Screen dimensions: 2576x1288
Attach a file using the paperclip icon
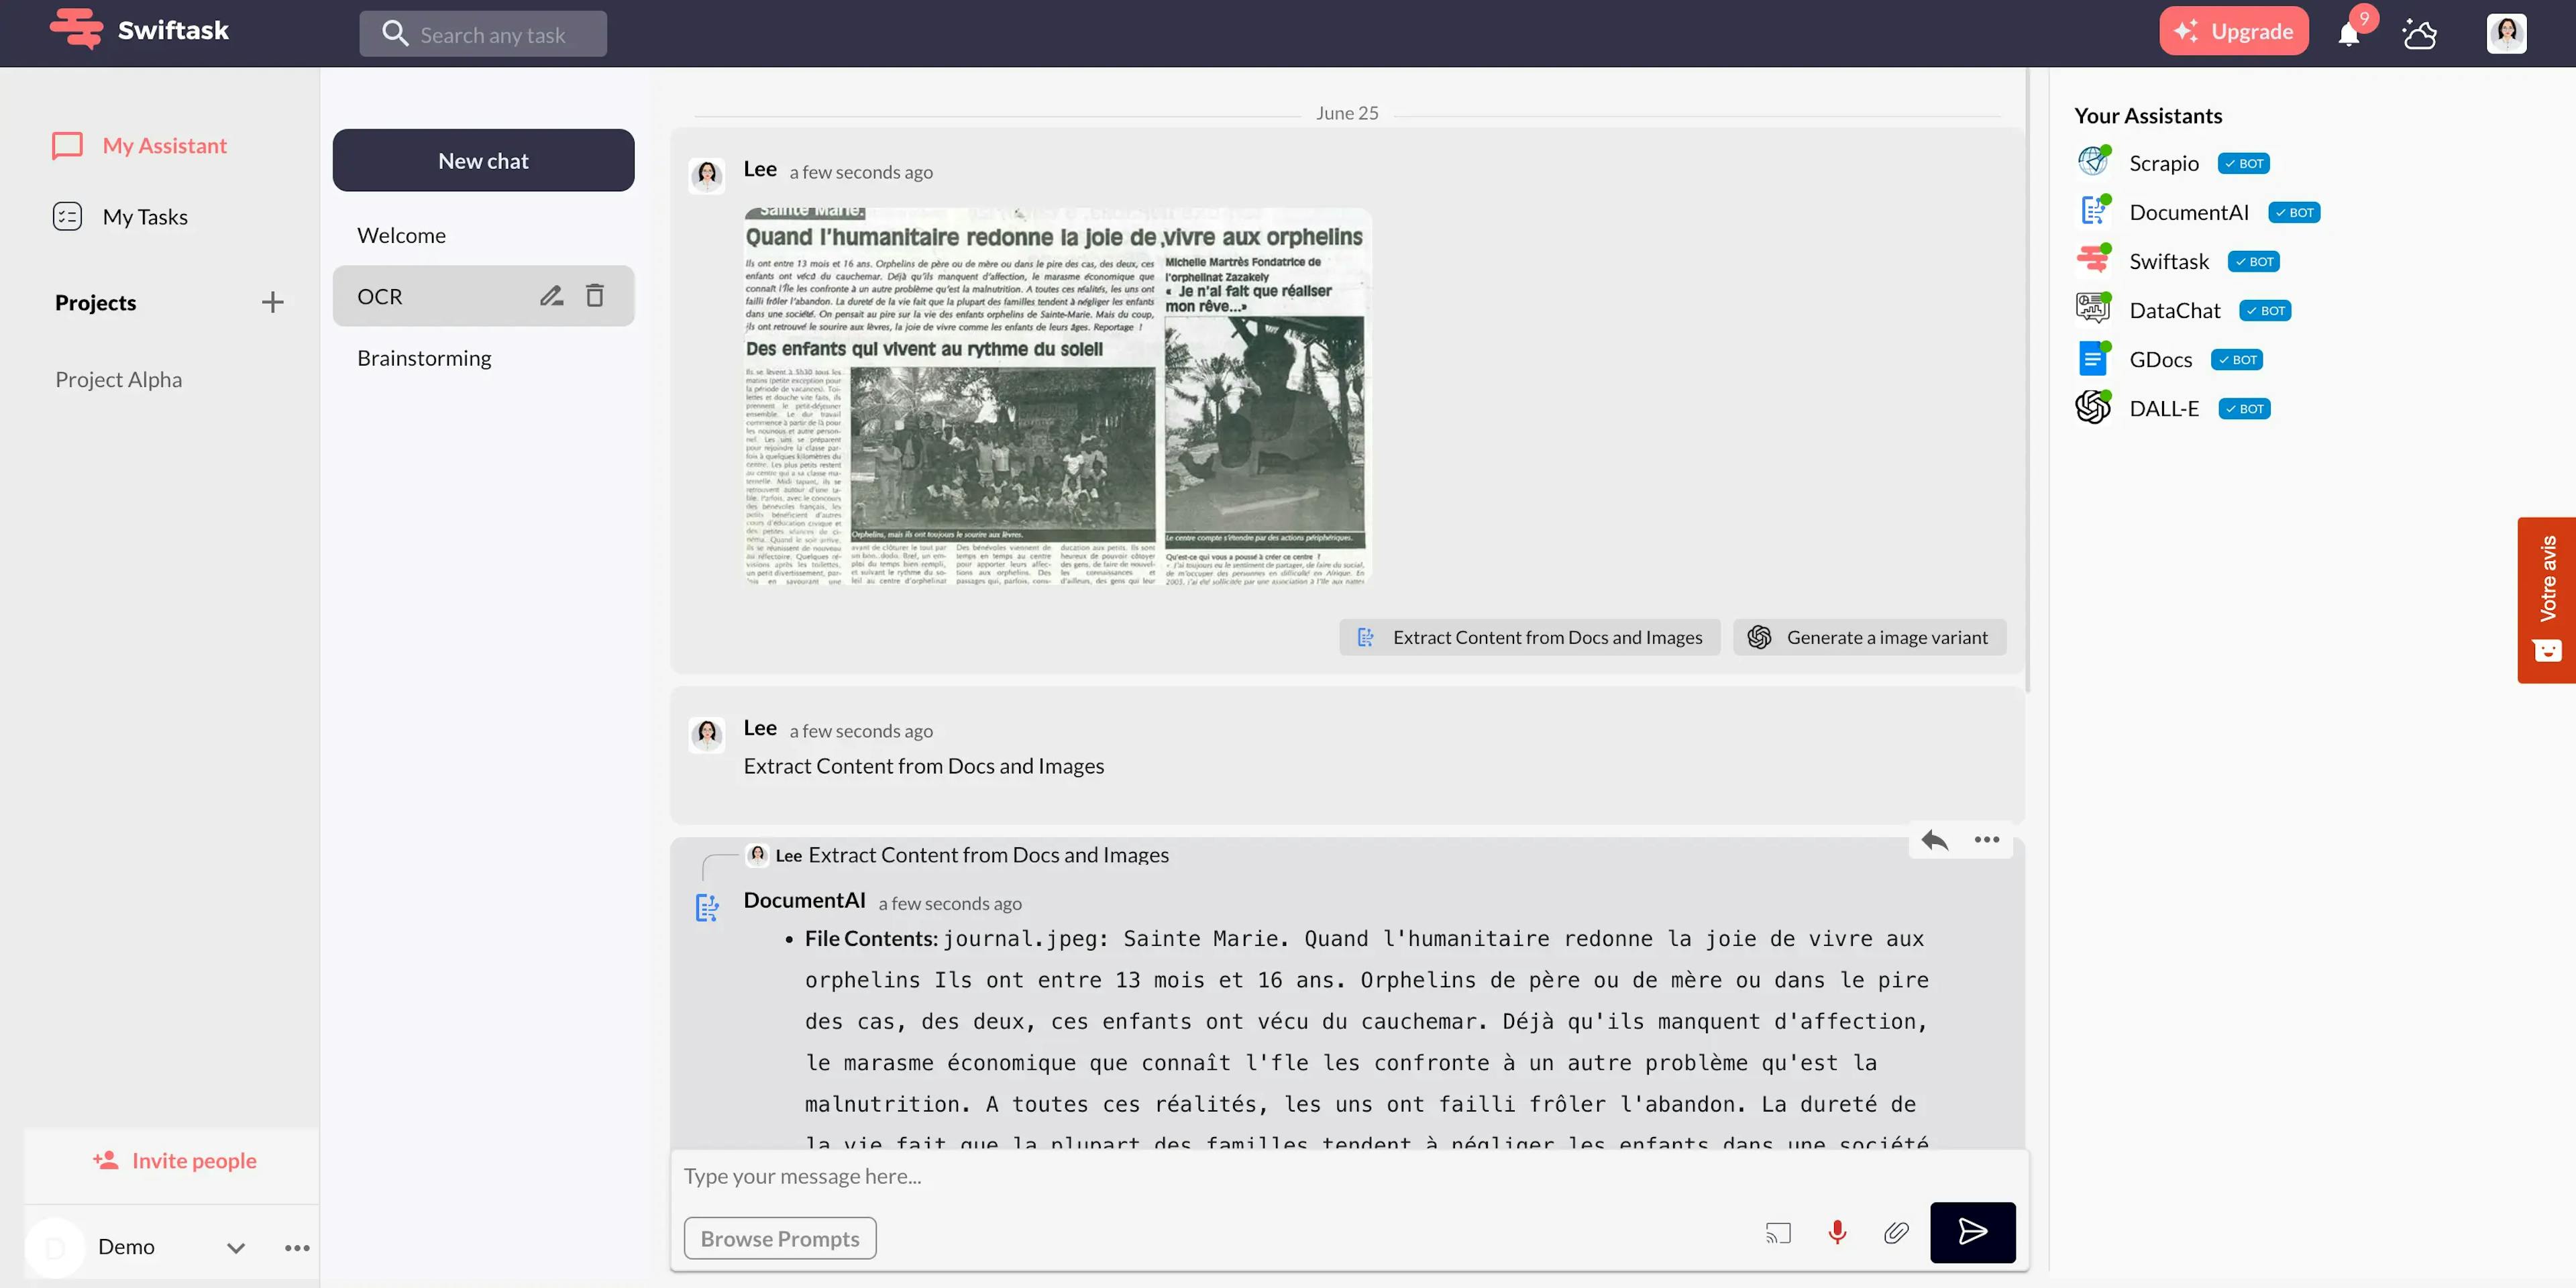[1897, 1232]
